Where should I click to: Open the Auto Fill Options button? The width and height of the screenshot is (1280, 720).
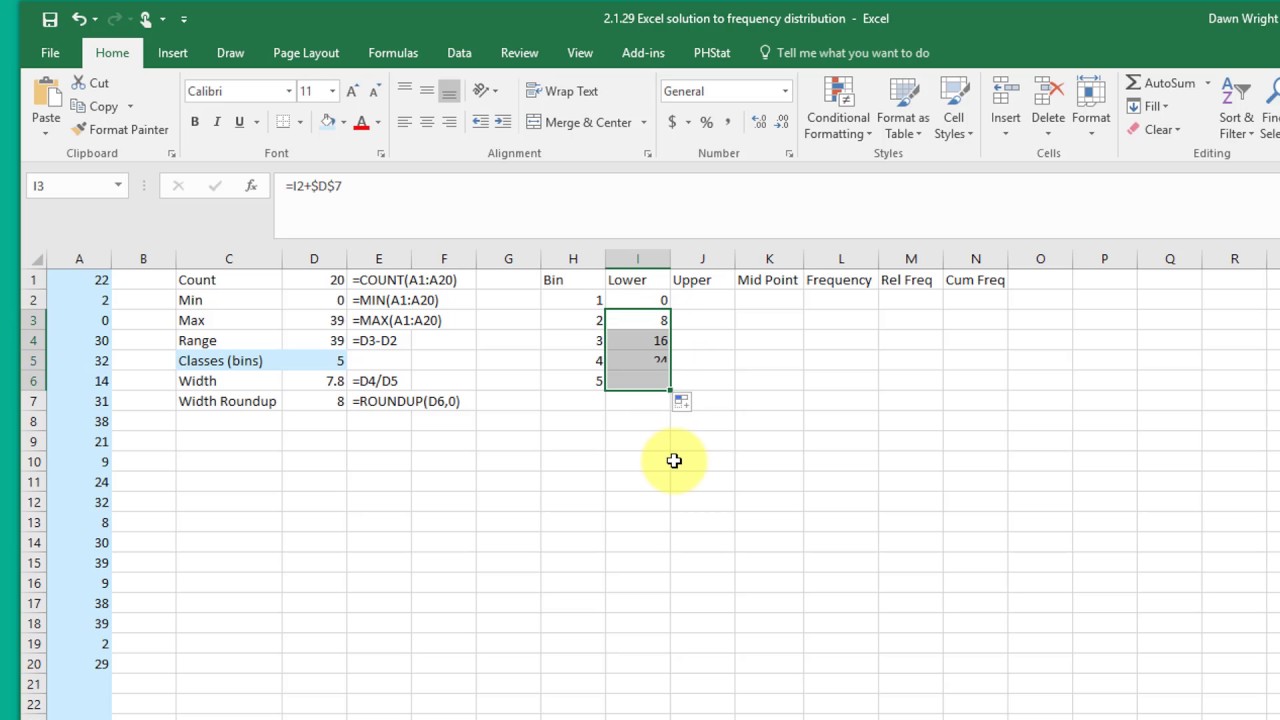pos(681,401)
